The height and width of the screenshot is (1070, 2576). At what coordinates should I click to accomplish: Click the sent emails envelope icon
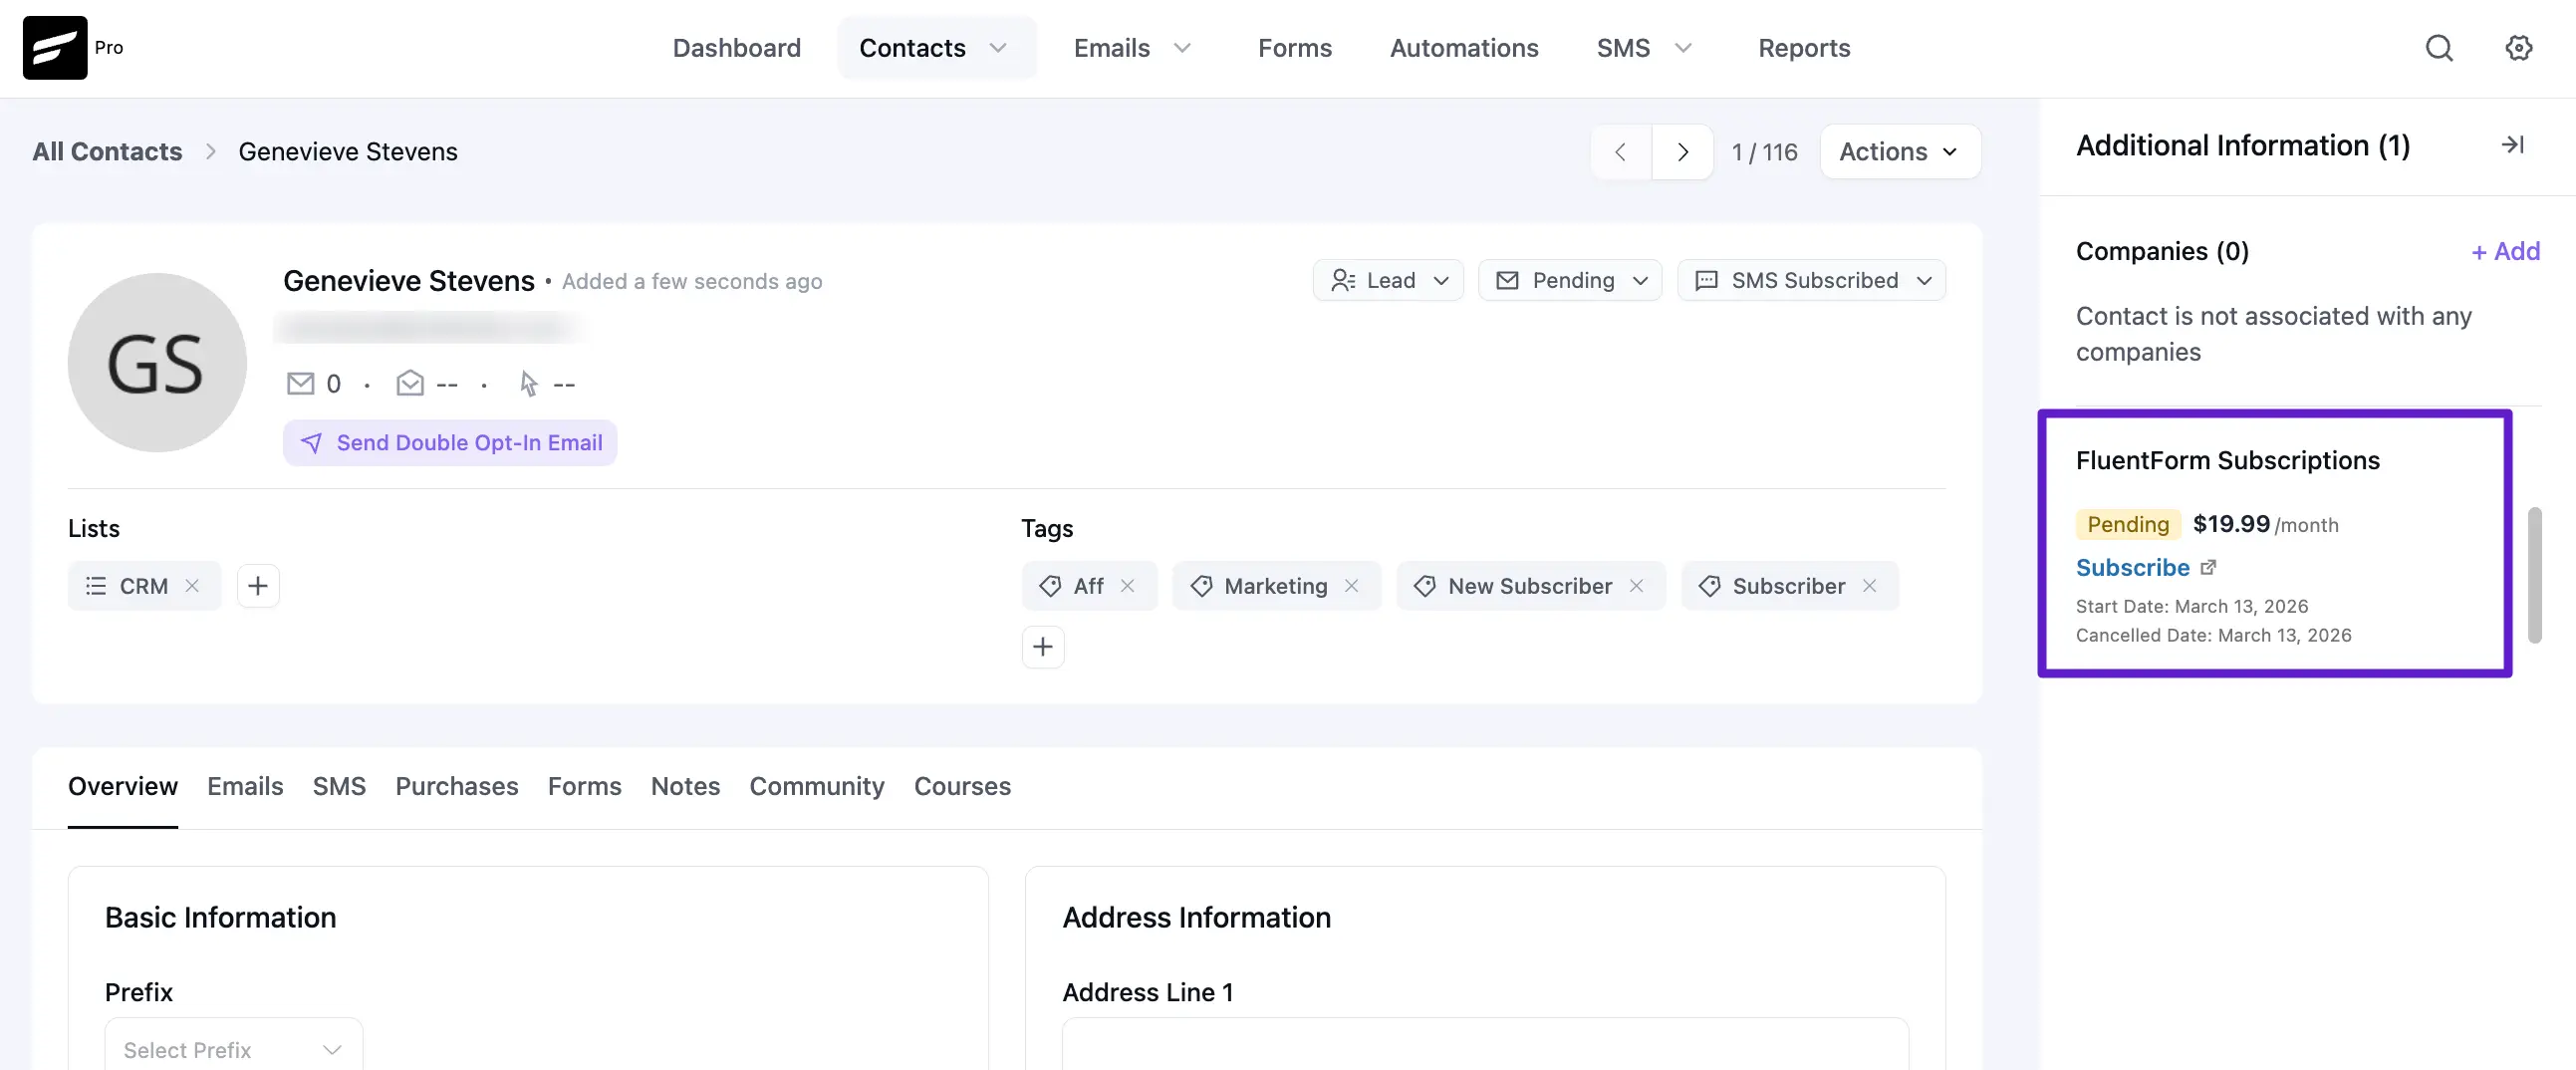click(300, 384)
